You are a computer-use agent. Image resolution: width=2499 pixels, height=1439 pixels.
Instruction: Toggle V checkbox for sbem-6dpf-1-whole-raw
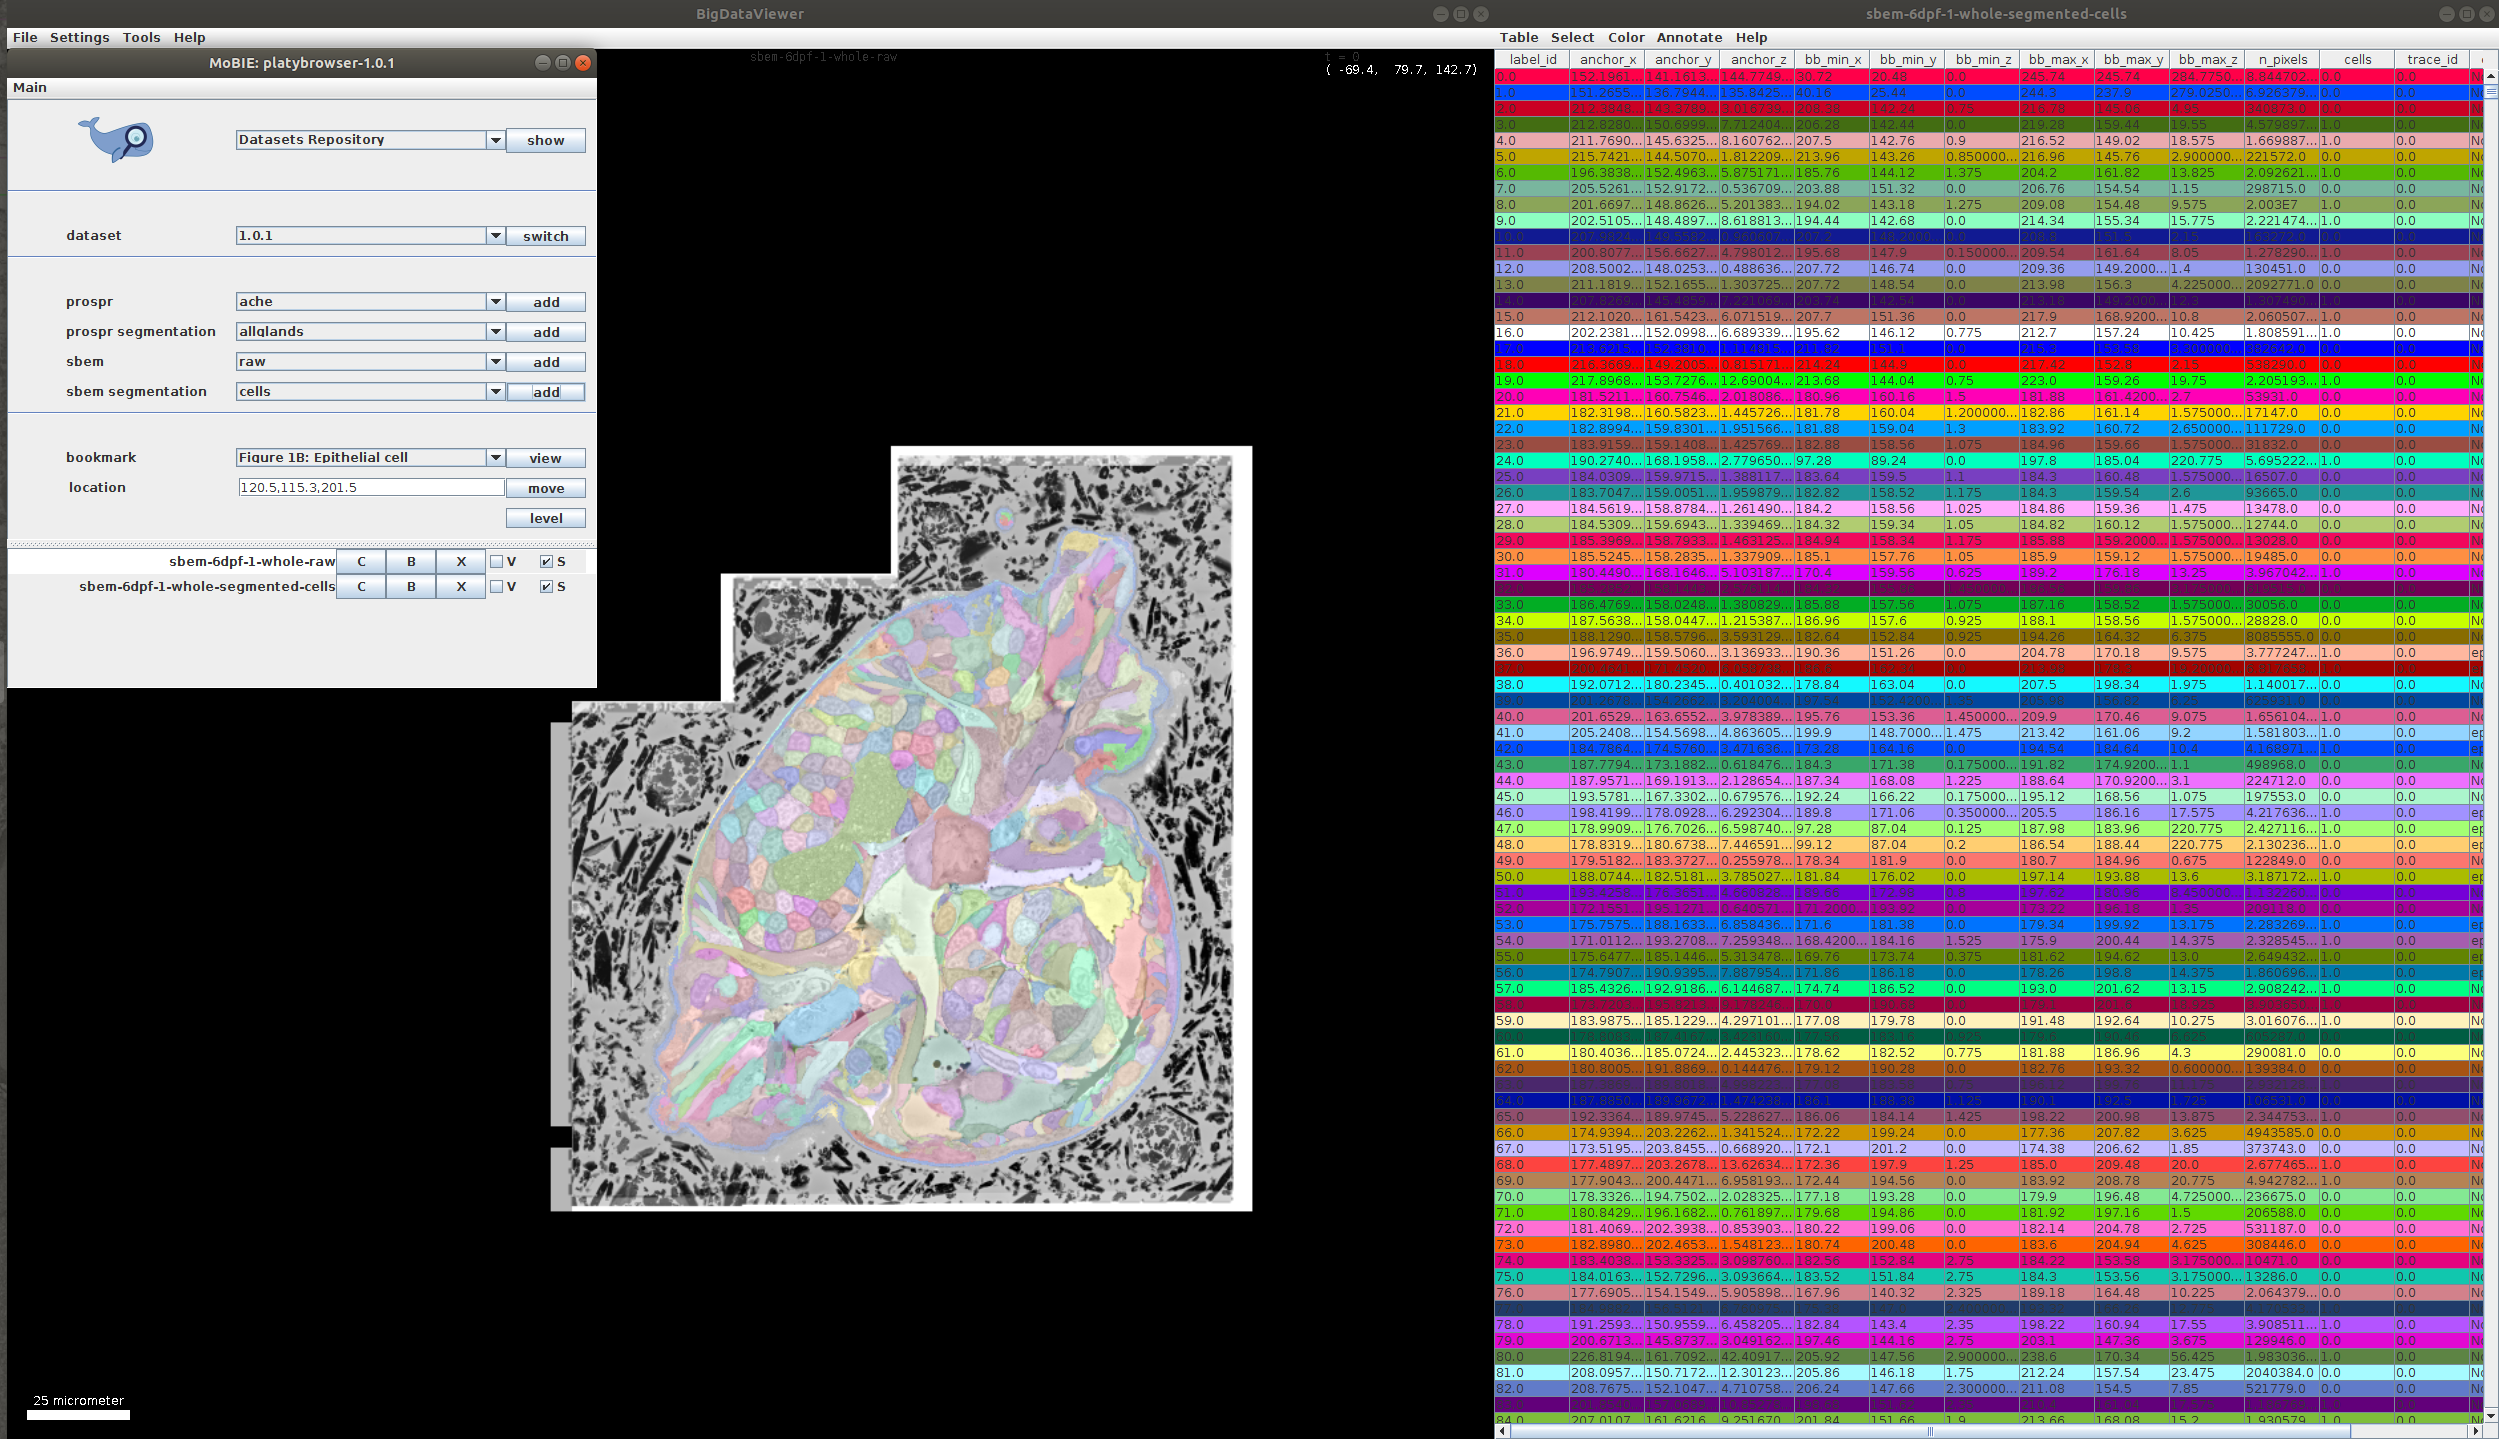(496, 562)
